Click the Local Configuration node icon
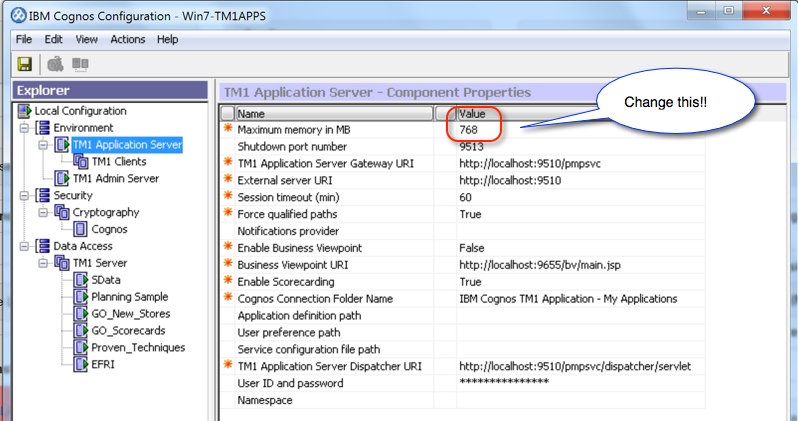798x421 pixels. [x=24, y=111]
